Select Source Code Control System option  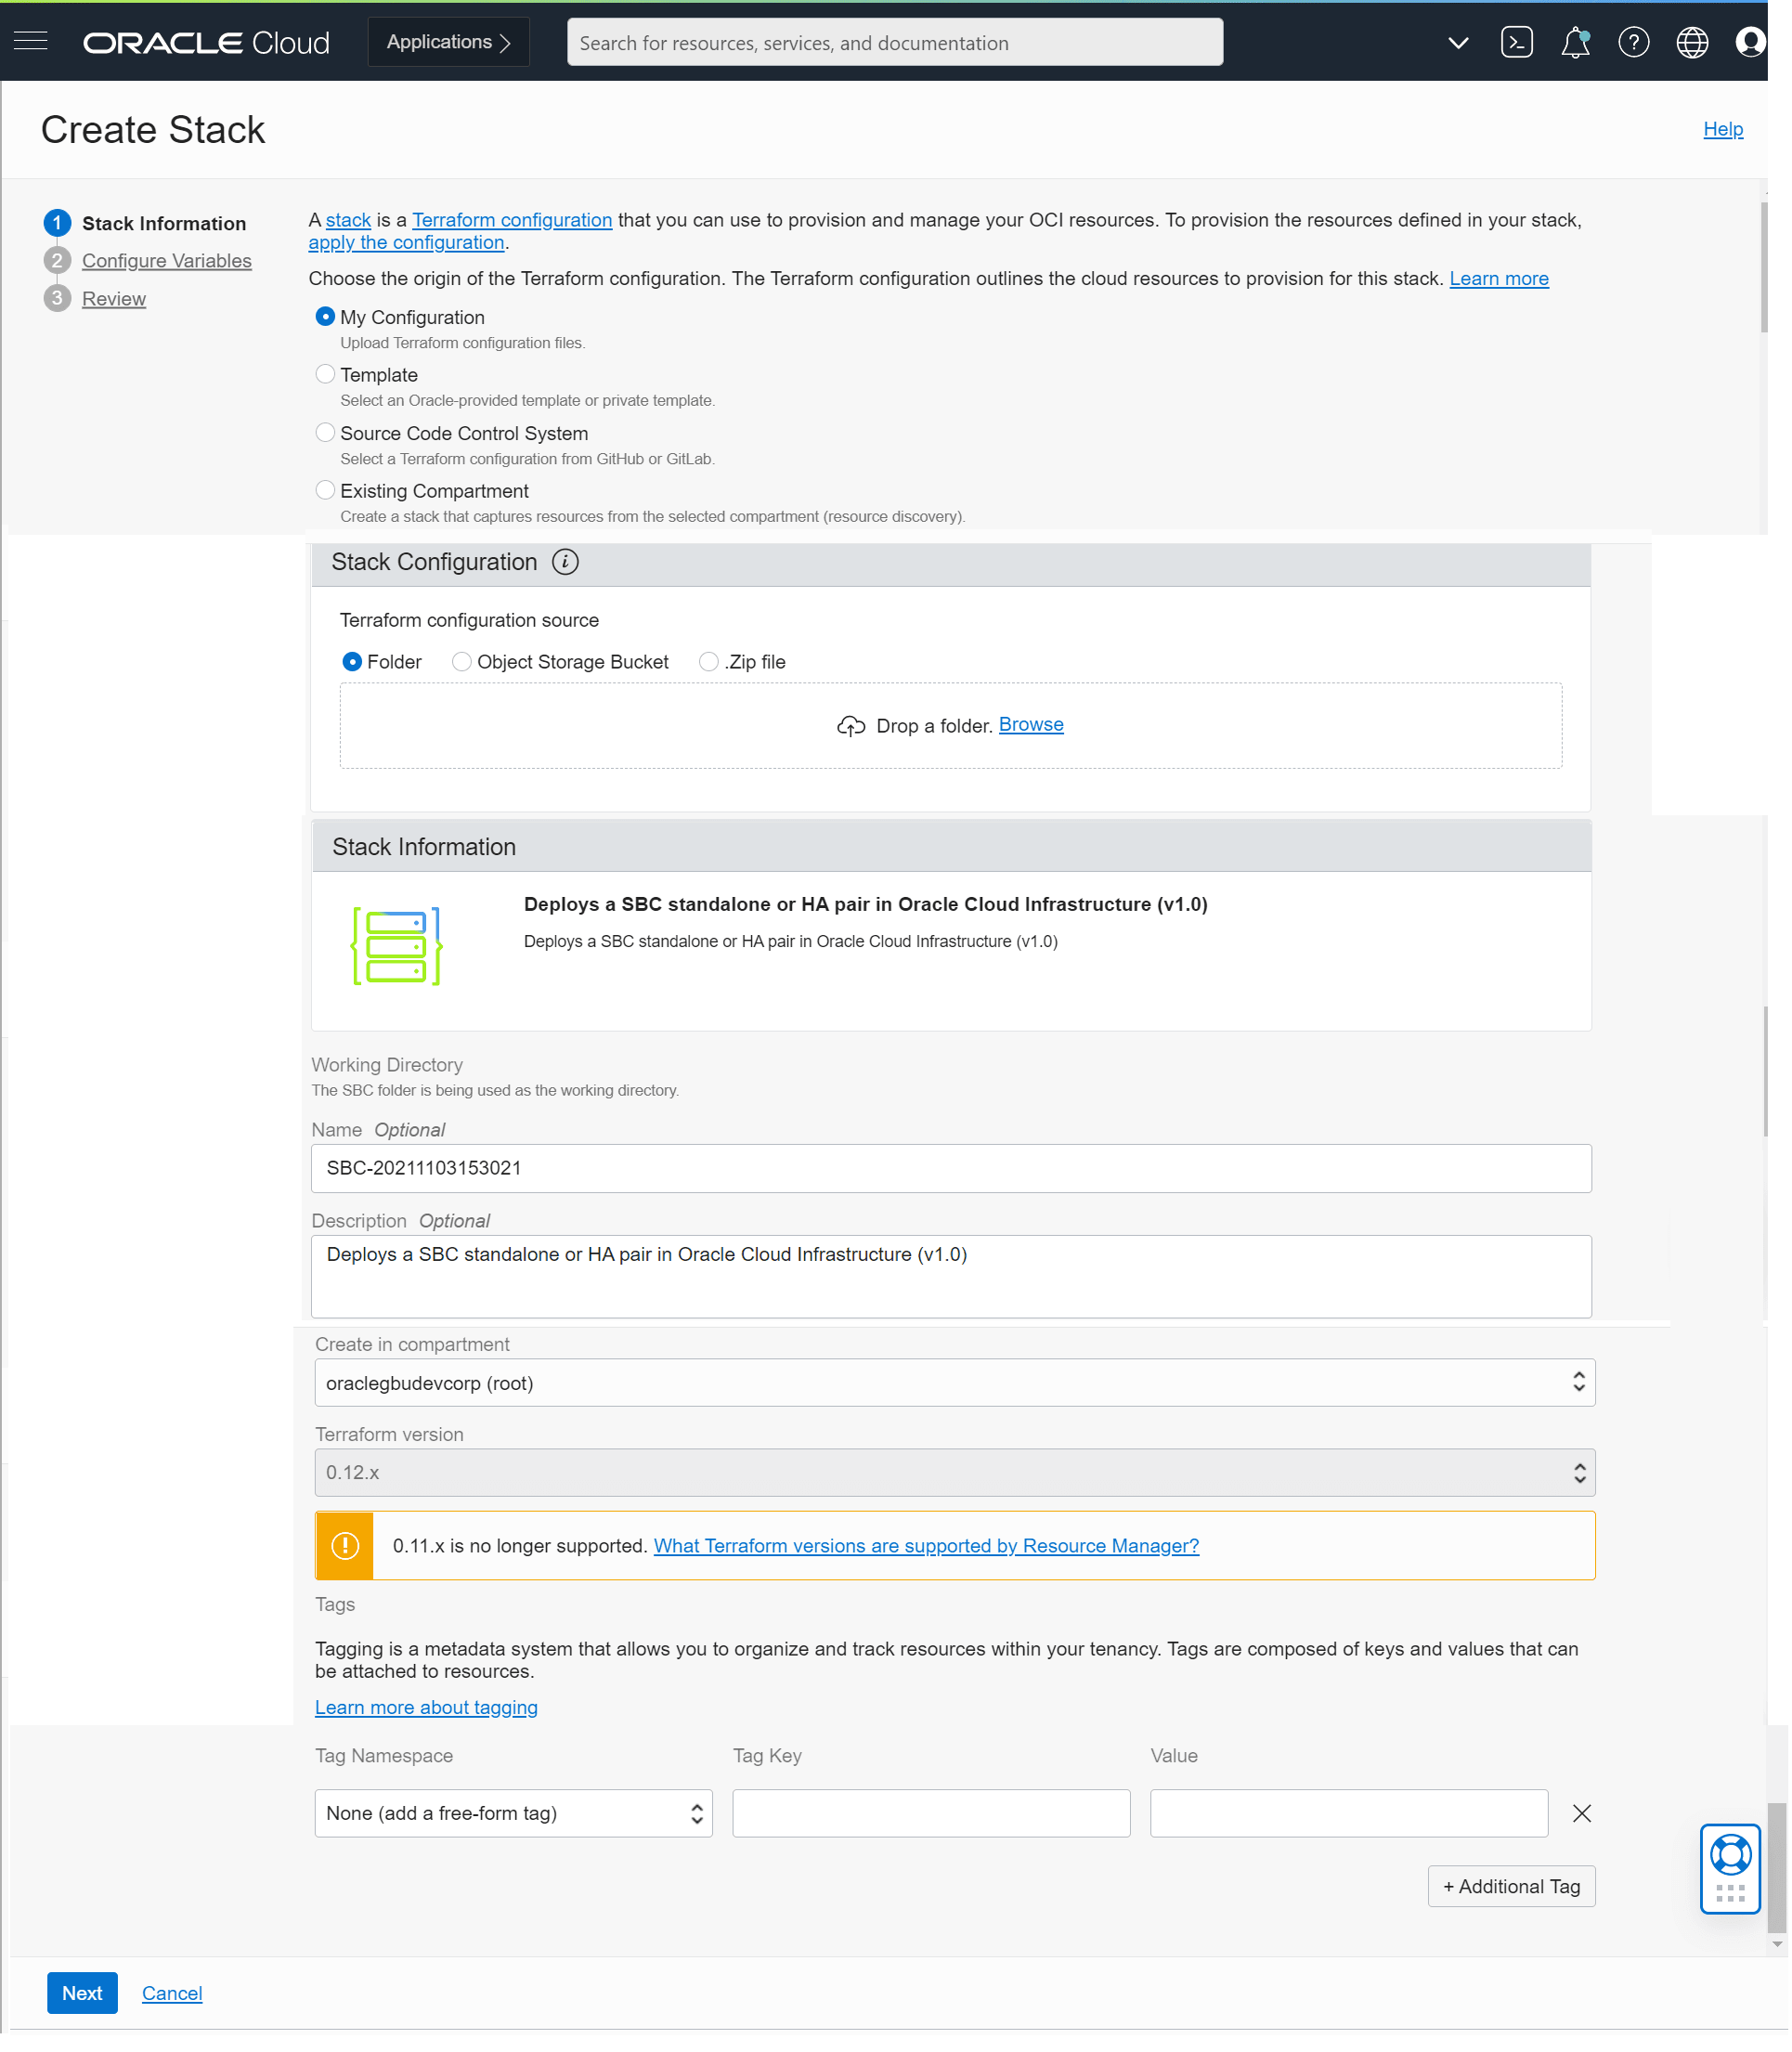[325, 432]
